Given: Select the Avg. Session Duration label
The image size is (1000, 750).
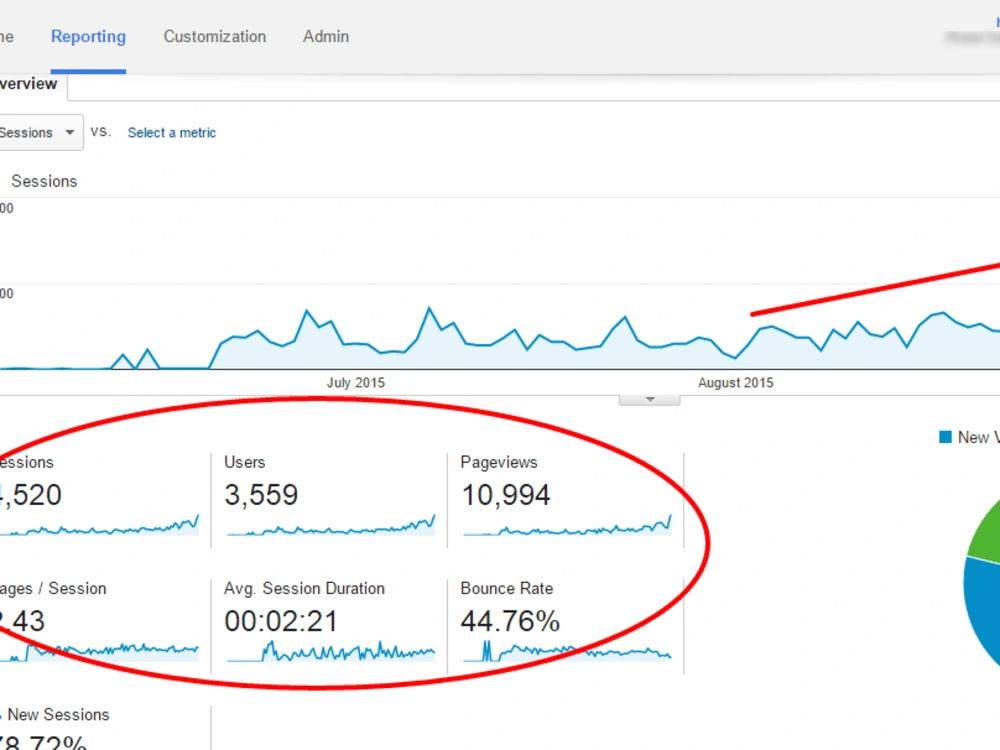Looking at the screenshot, I should (x=304, y=588).
